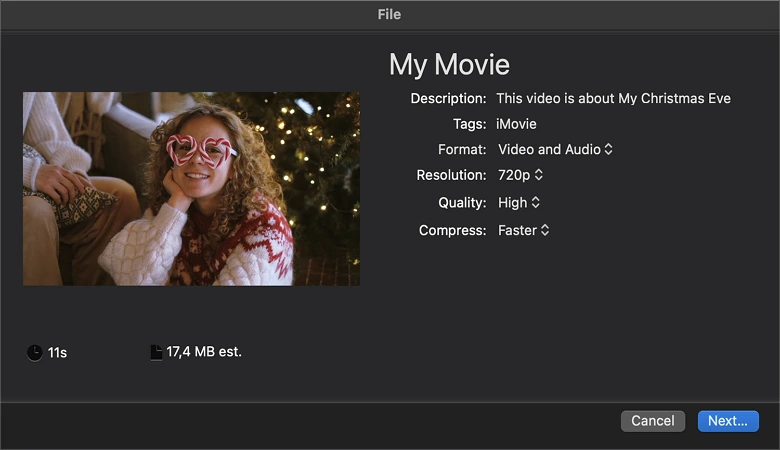Click the Format: label
Image resolution: width=780 pixels, height=450 pixels.
(x=462, y=149)
